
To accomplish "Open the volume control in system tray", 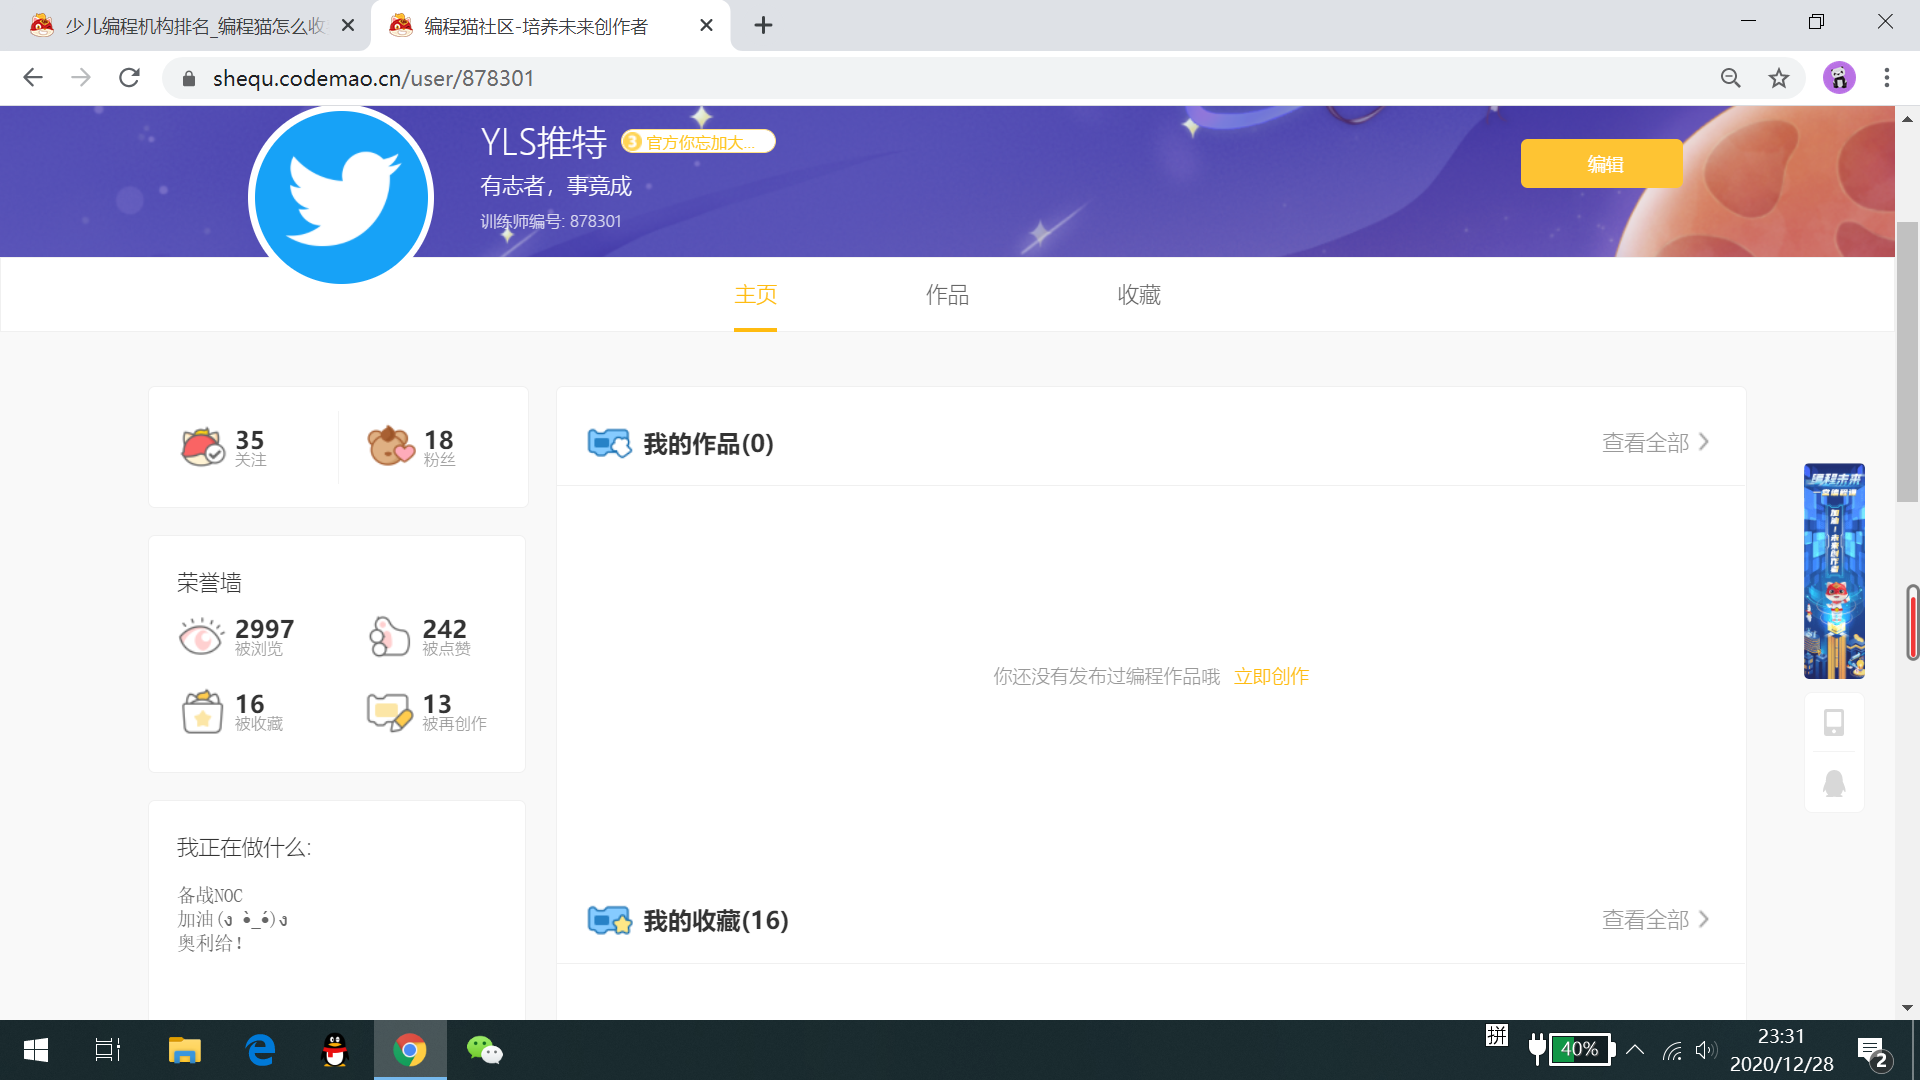I will tap(1705, 1050).
